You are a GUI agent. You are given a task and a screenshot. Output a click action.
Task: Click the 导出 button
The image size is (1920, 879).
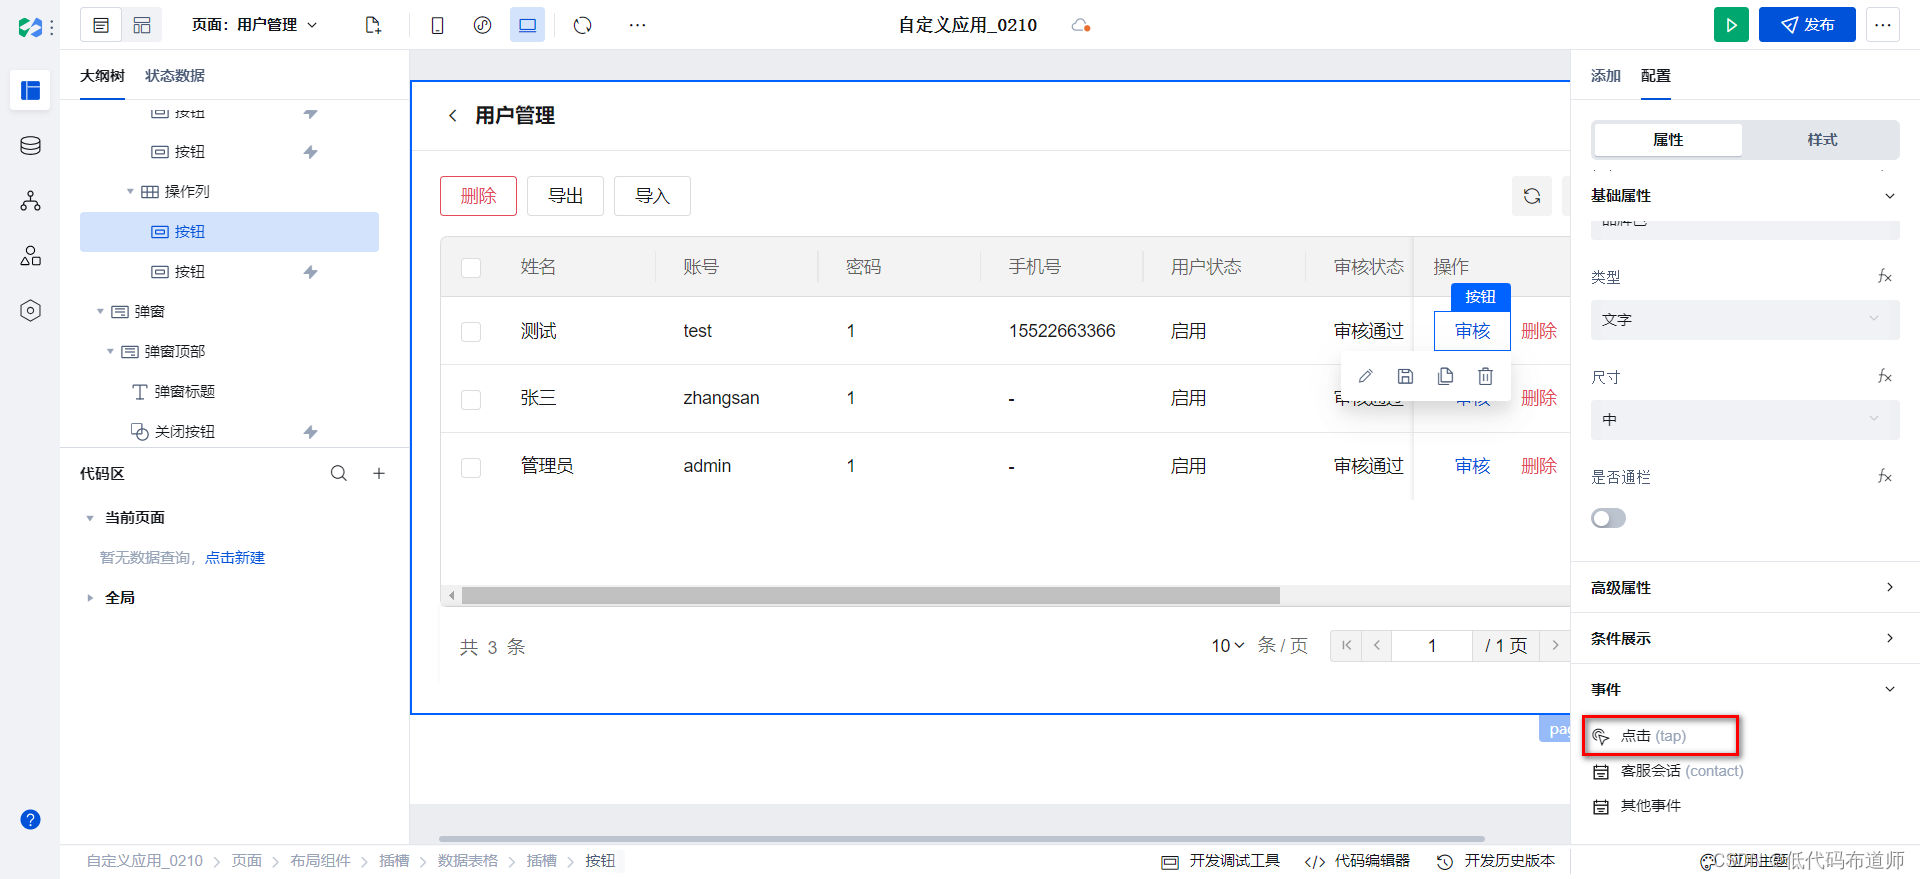pyautogui.click(x=565, y=196)
